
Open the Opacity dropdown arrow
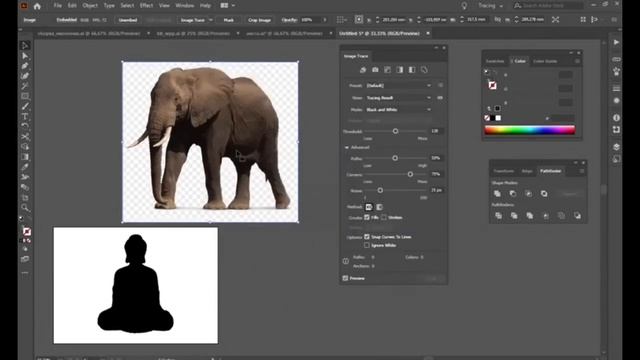click(x=325, y=20)
